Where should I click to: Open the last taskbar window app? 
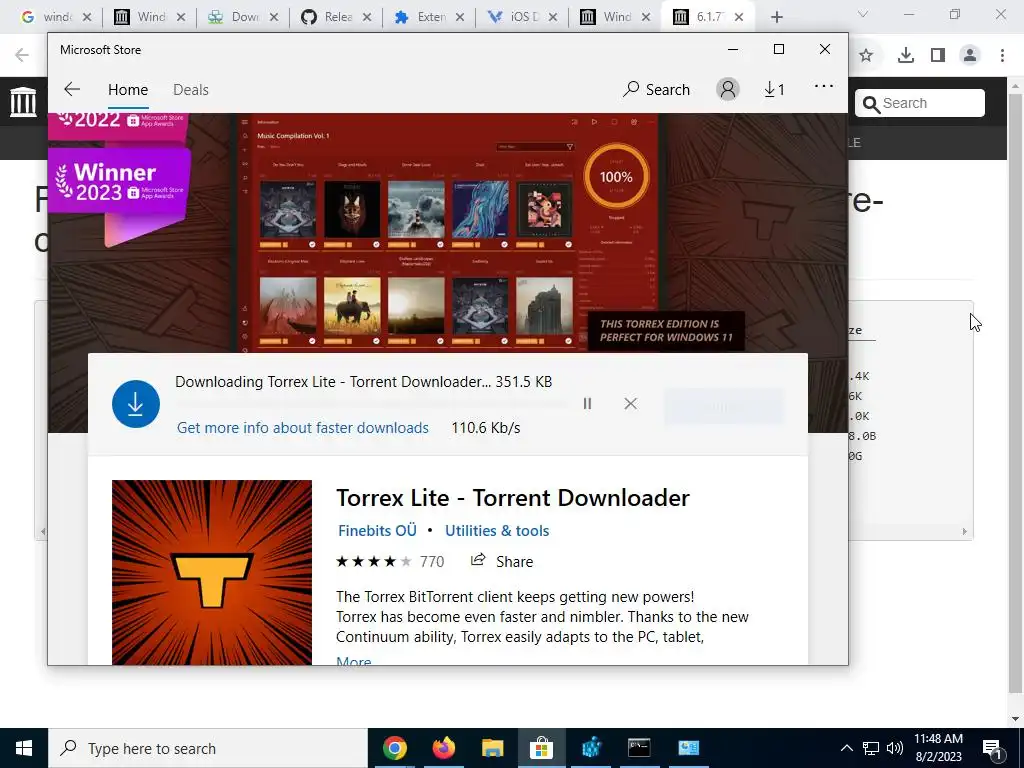688,748
